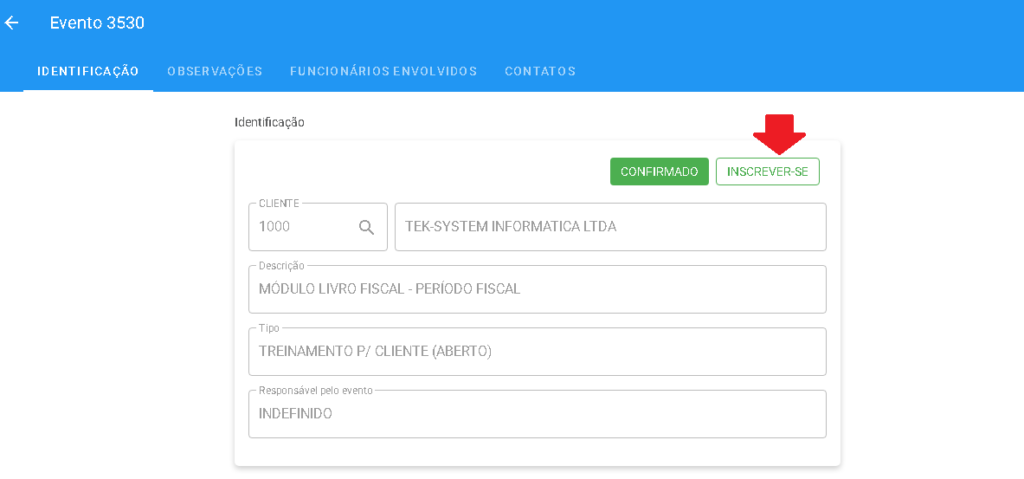This screenshot has height=479, width=1024.
Task: Select the Funcionários Envolvidos tab
Action: pyautogui.click(x=383, y=71)
